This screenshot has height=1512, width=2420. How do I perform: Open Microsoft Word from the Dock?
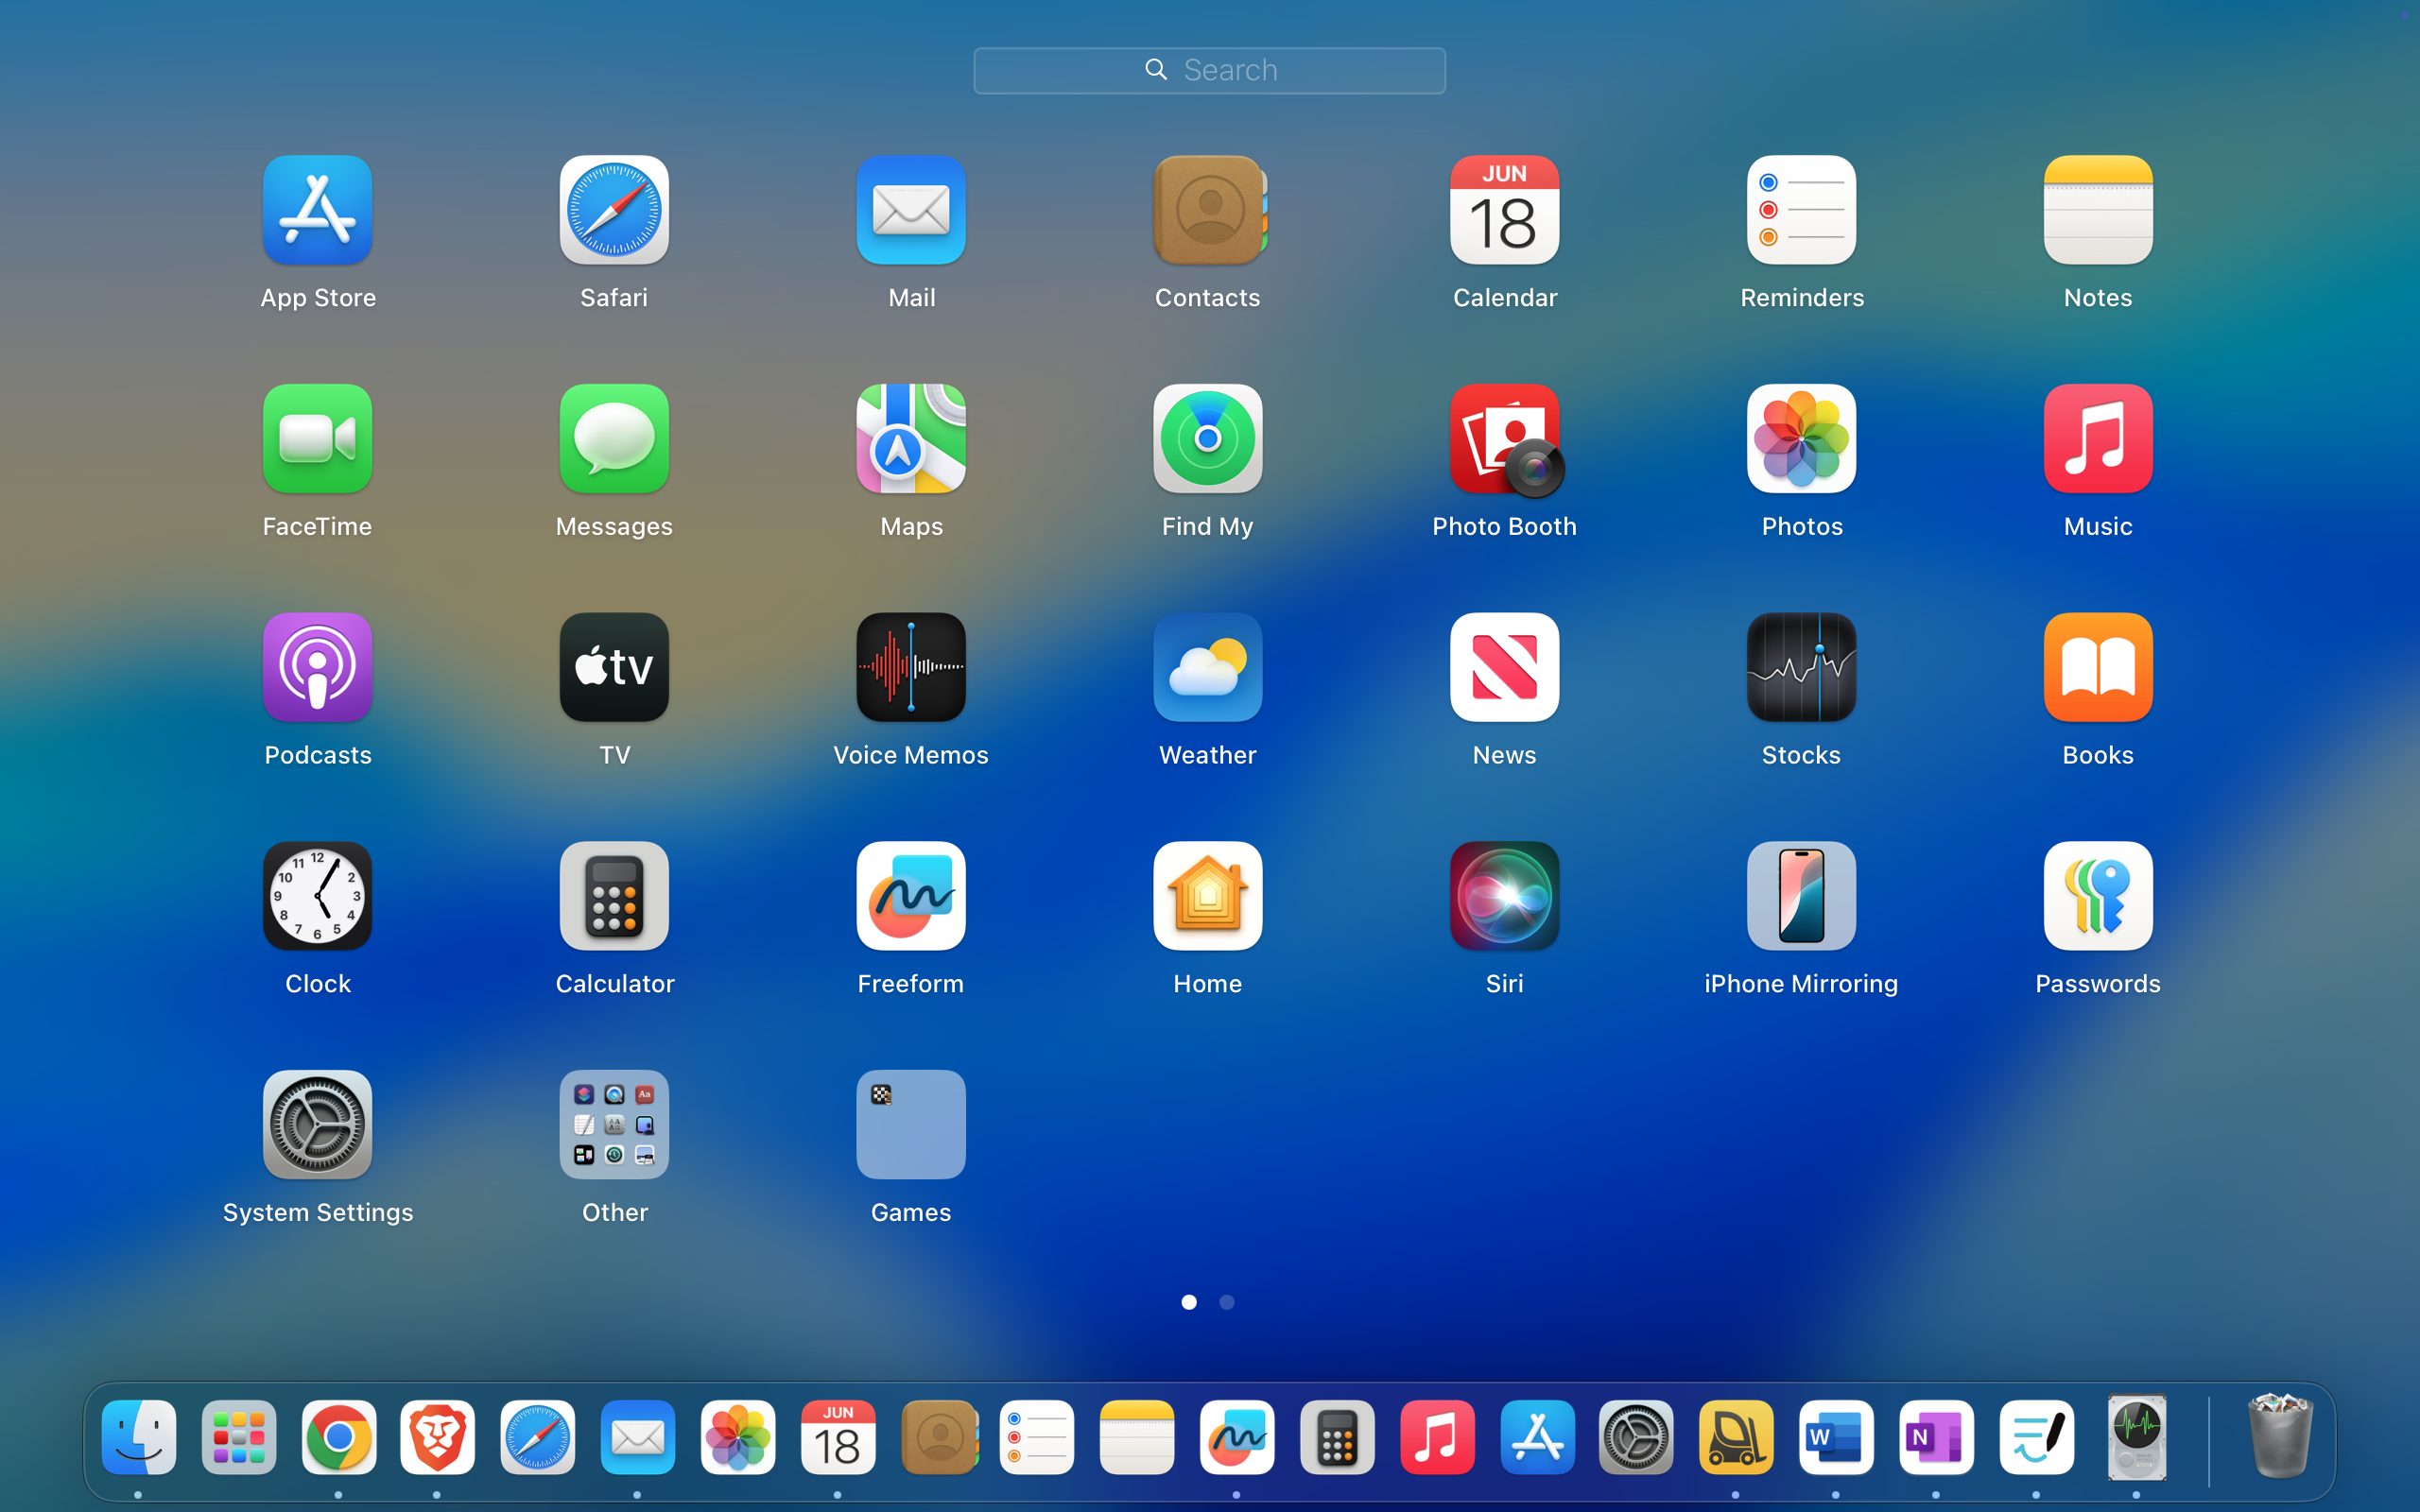(x=1835, y=1437)
